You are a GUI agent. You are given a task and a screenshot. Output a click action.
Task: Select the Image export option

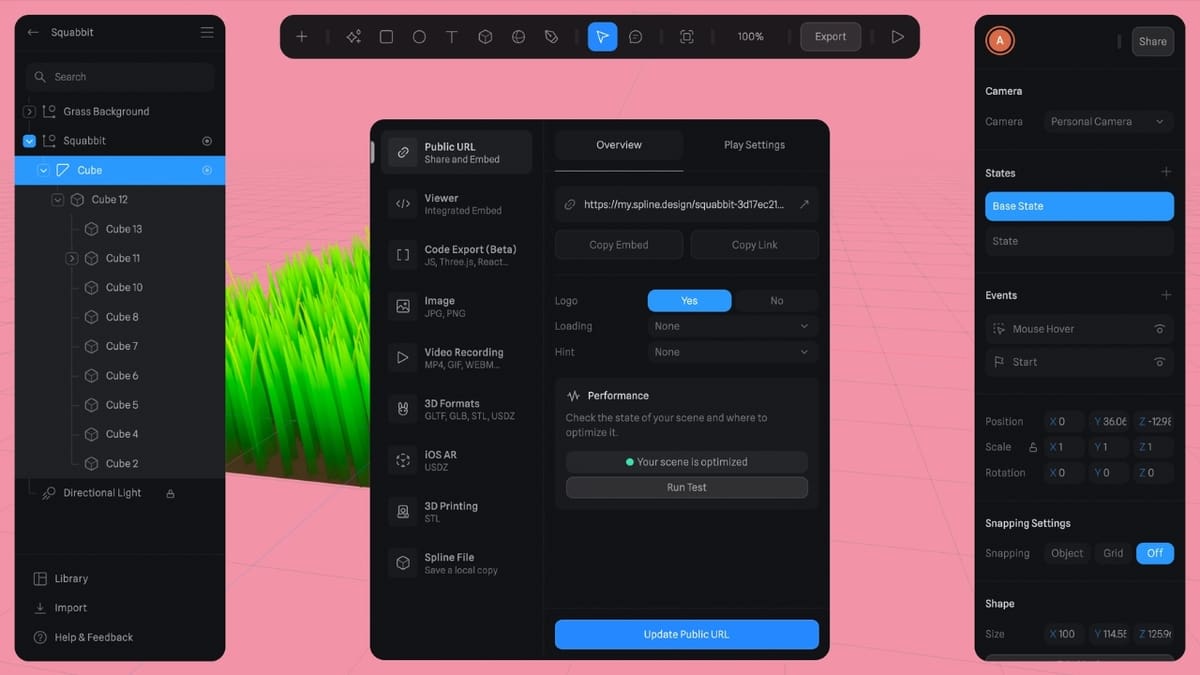tap(457, 306)
